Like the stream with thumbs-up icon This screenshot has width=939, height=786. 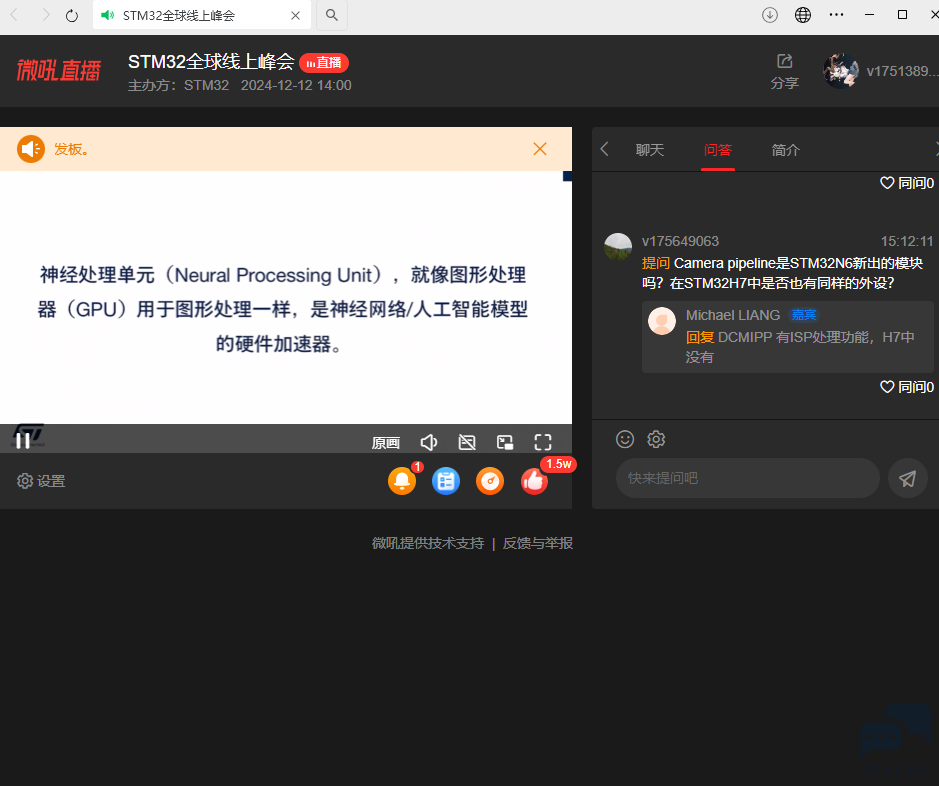point(534,481)
